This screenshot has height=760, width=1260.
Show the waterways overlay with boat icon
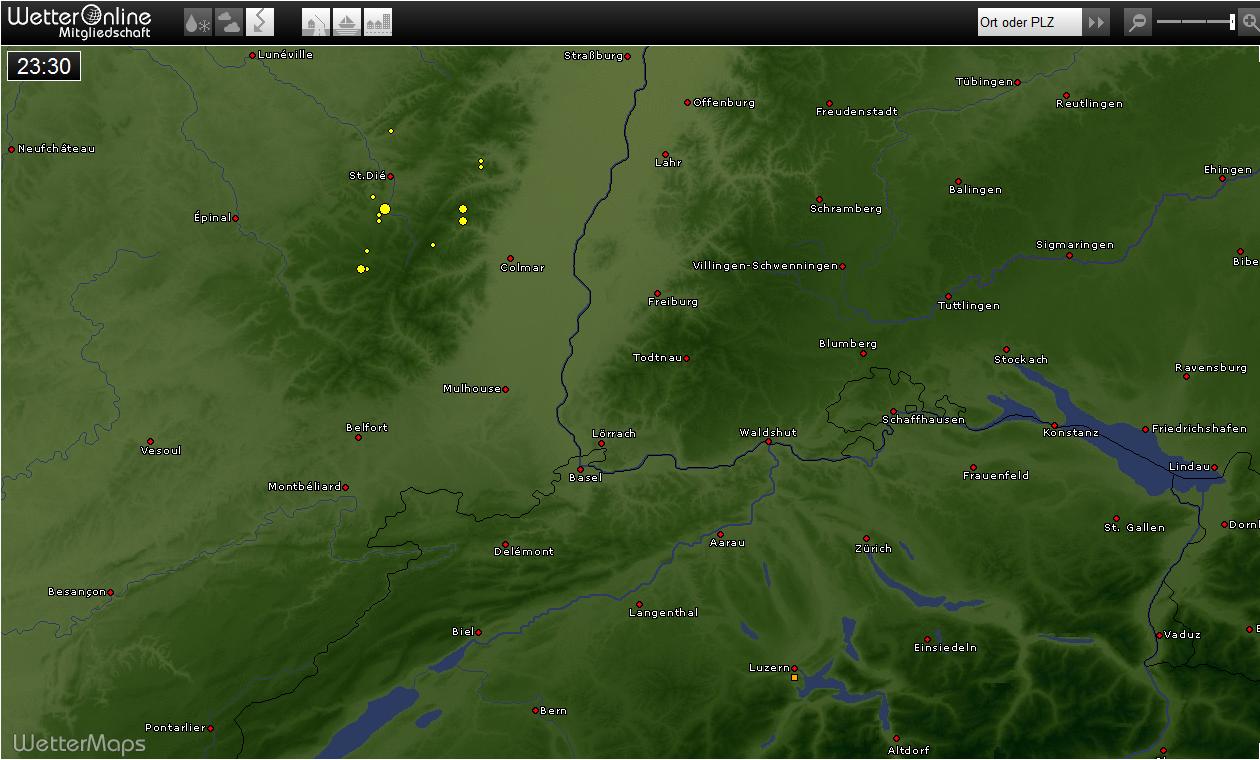pyautogui.click(x=346, y=22)
